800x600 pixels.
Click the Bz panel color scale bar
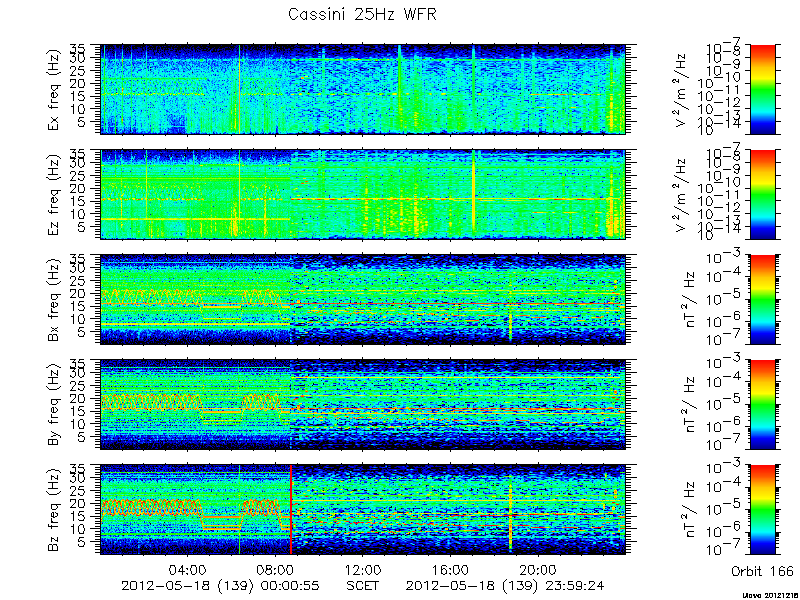[762, 510]
